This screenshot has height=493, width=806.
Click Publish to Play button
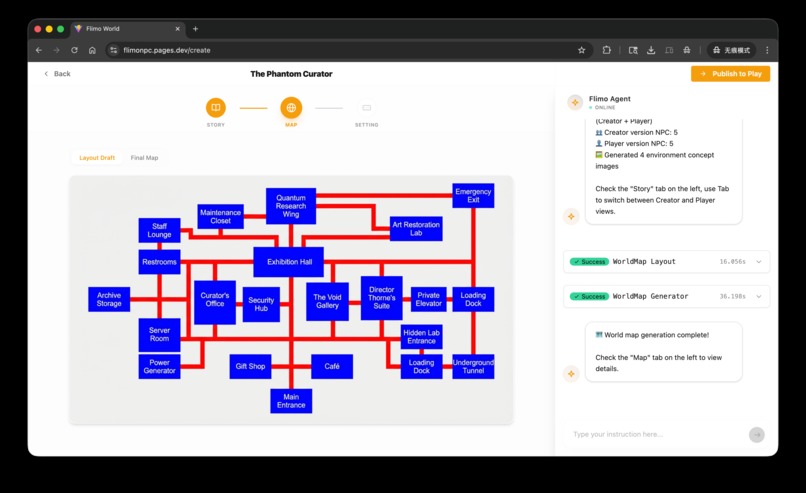coord(730,74)
